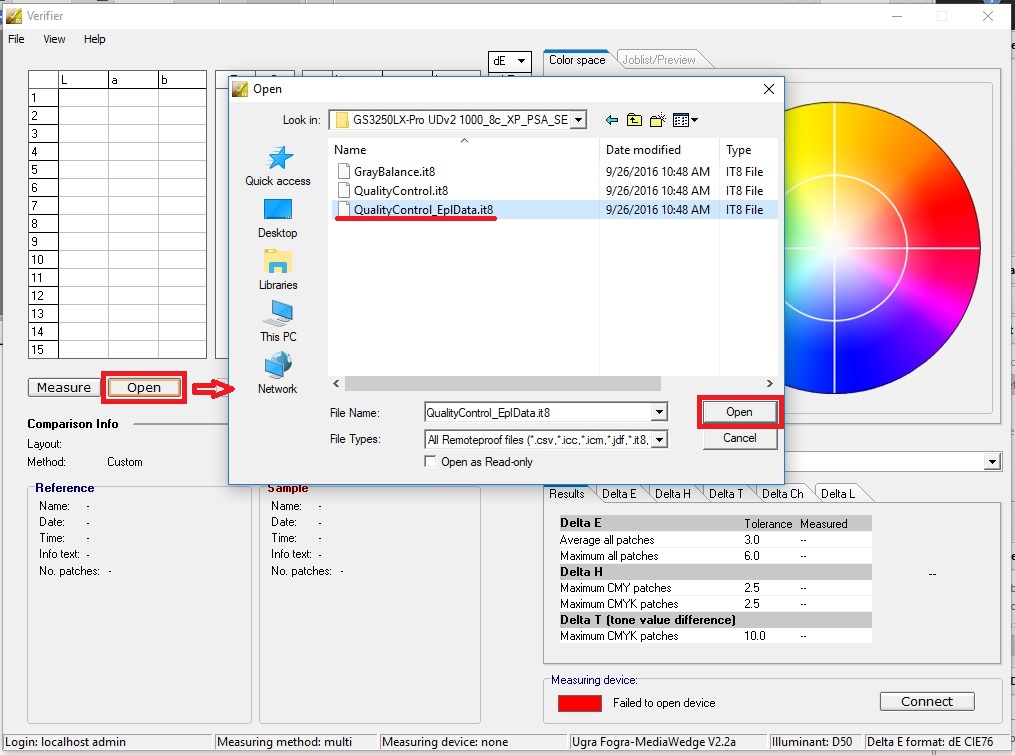Viewport: 1015px width, 755px height.
Task: Switch to the Delta T tab
Action: (726, 493)
